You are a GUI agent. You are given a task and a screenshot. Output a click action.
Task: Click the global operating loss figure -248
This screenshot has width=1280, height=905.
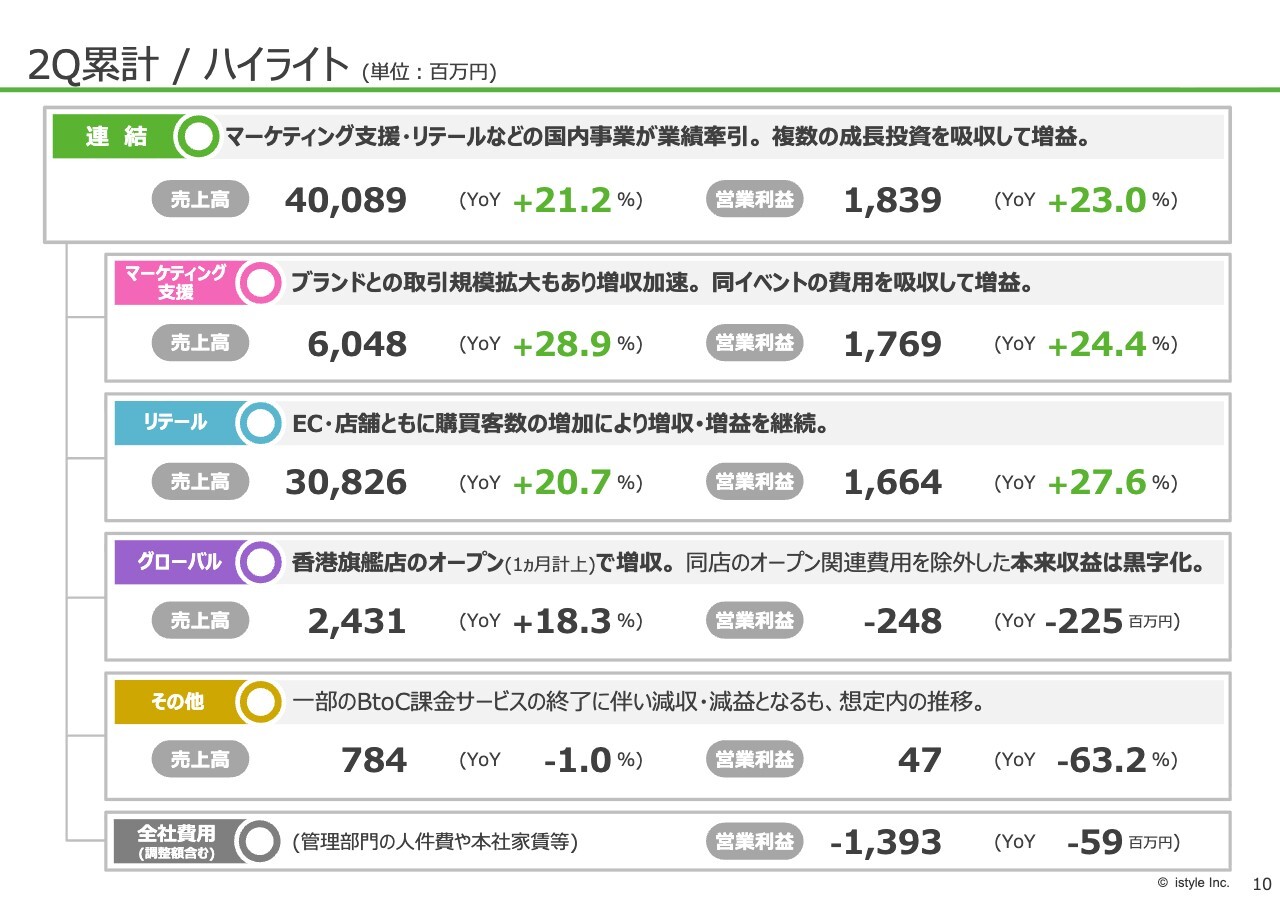902,622
